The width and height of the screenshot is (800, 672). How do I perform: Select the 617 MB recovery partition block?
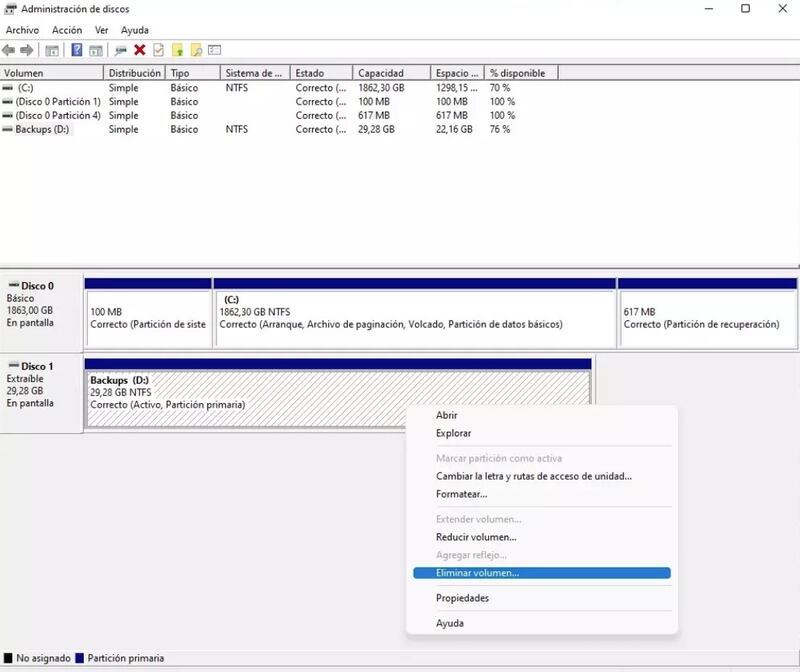707,318
